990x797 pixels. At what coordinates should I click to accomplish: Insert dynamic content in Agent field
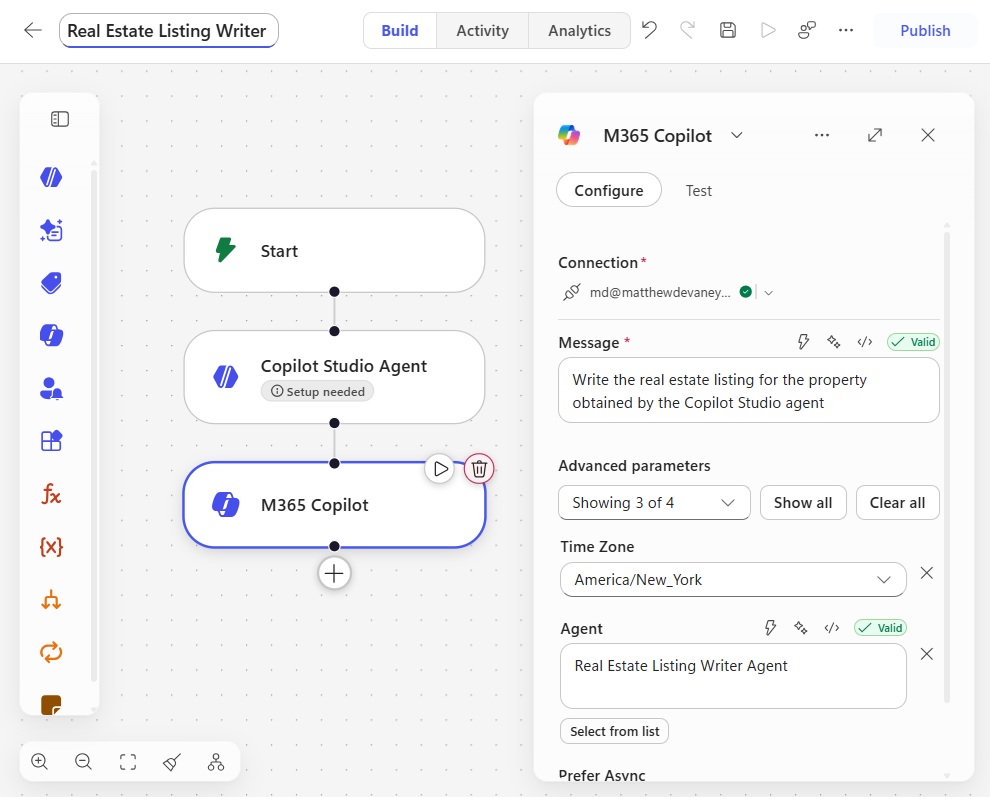770,627
